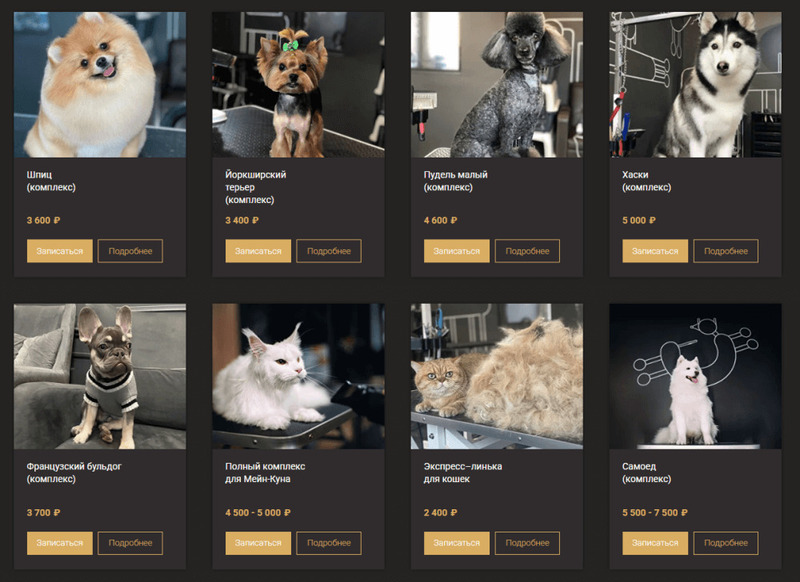Image resolution: width=800 pixels, height=582 pixels.
Task: Click 'Записаться' for Французский бульдог
Action: point(60,543)
